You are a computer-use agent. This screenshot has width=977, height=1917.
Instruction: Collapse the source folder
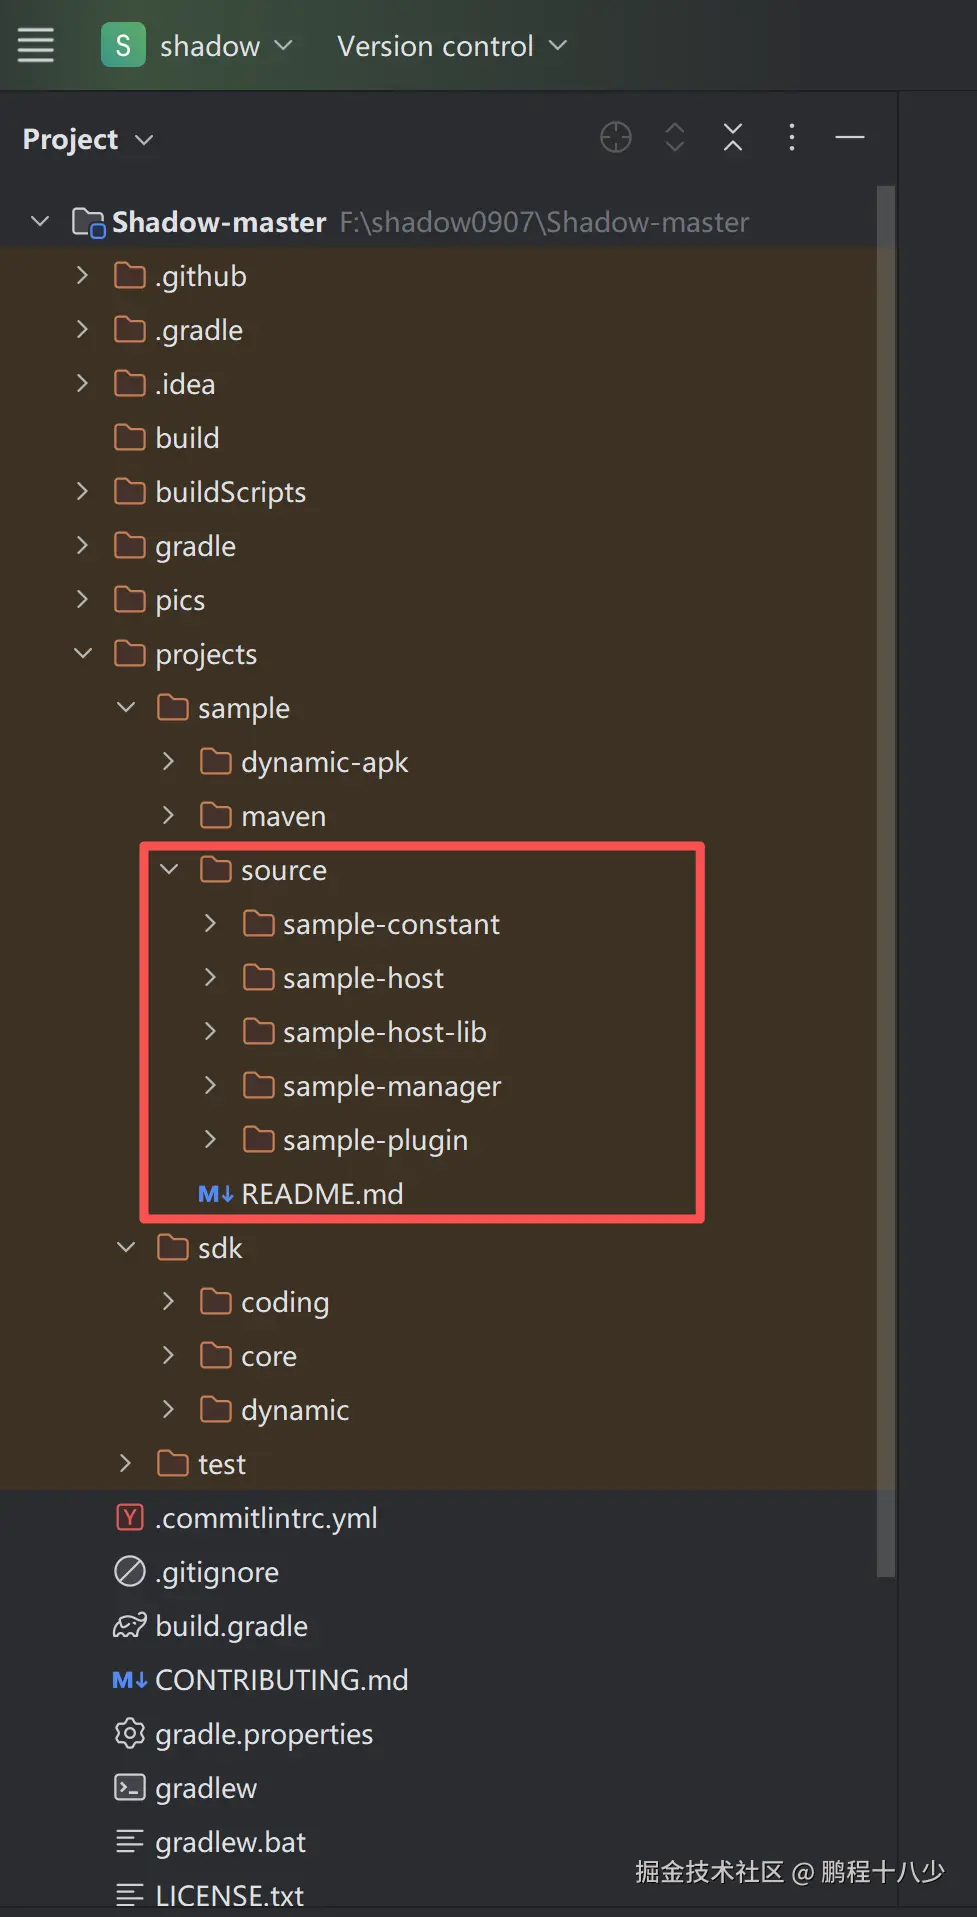[x=169, y=870]
